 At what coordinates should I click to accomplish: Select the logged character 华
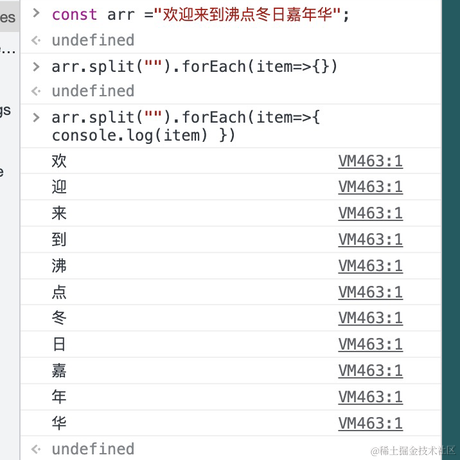pyautogui.click(x=59, y=423)
